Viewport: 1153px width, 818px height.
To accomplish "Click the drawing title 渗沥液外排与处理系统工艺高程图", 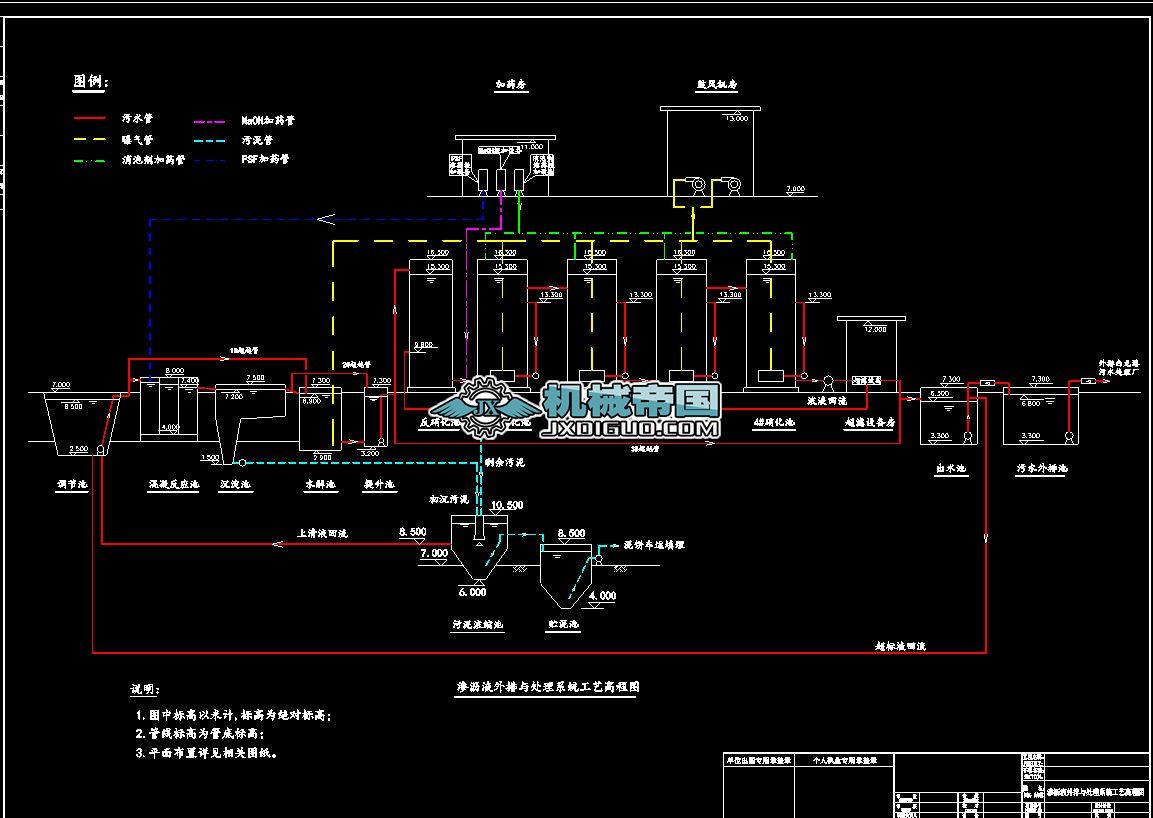I will pyautogui.click(x=547, y=688).
